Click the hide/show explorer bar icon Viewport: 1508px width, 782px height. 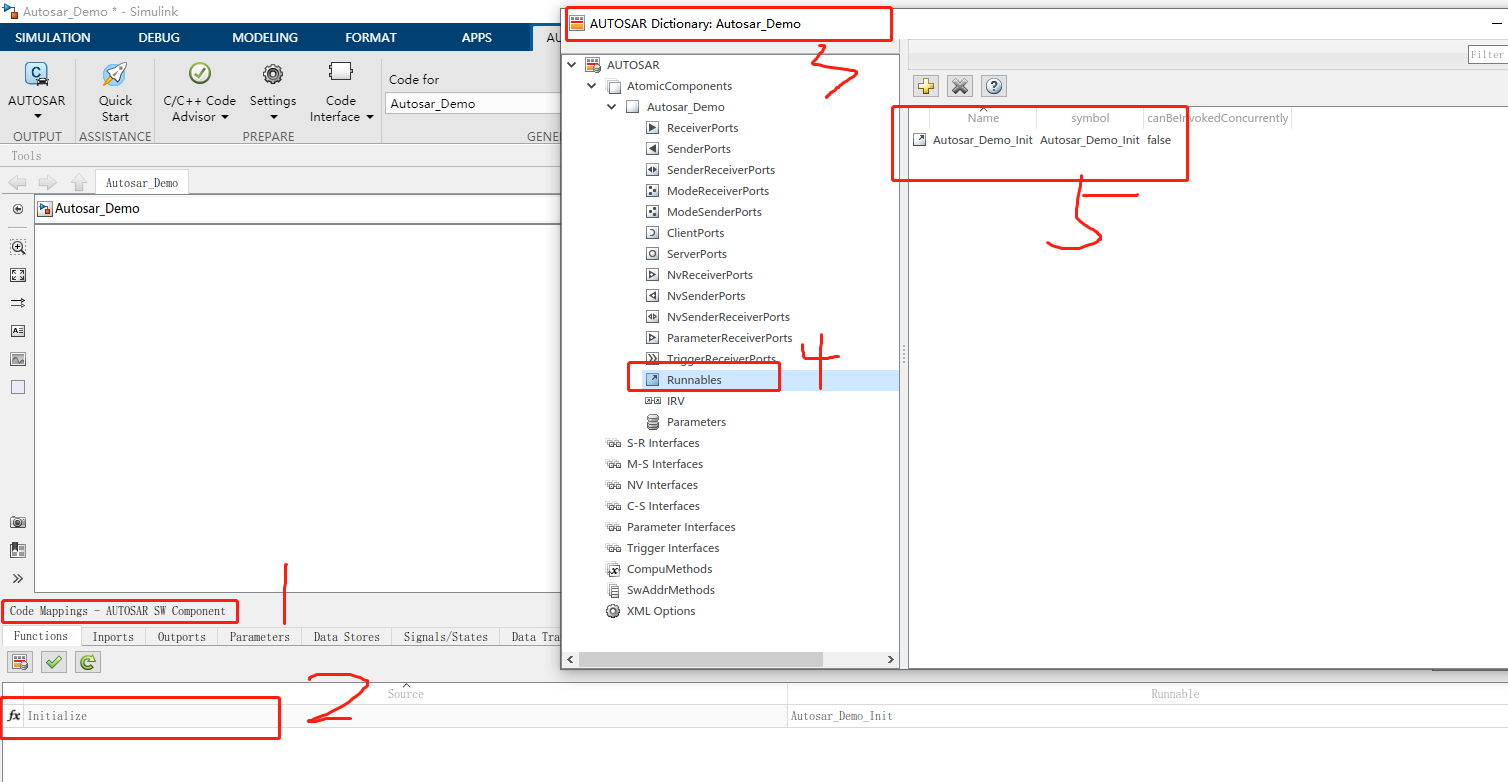tap(18, 209)
